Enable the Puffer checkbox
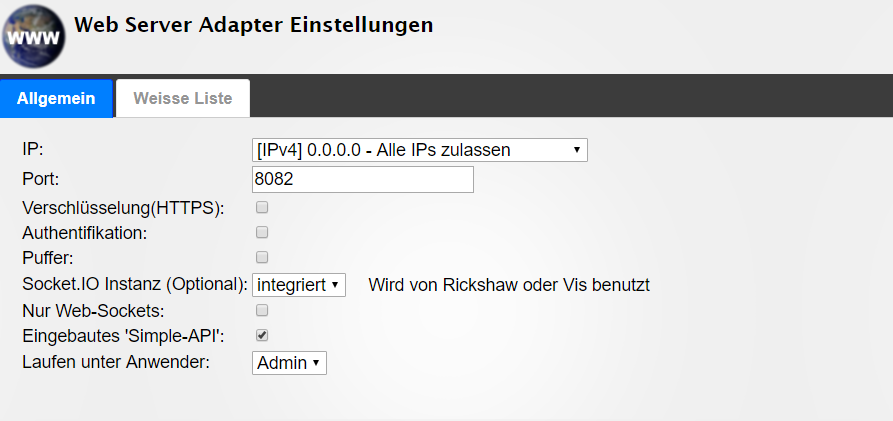 [x=262, y=258]
